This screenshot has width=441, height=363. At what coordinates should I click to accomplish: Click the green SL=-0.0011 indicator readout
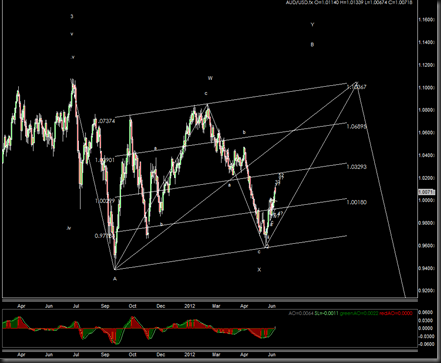click(x=327, y=313)
